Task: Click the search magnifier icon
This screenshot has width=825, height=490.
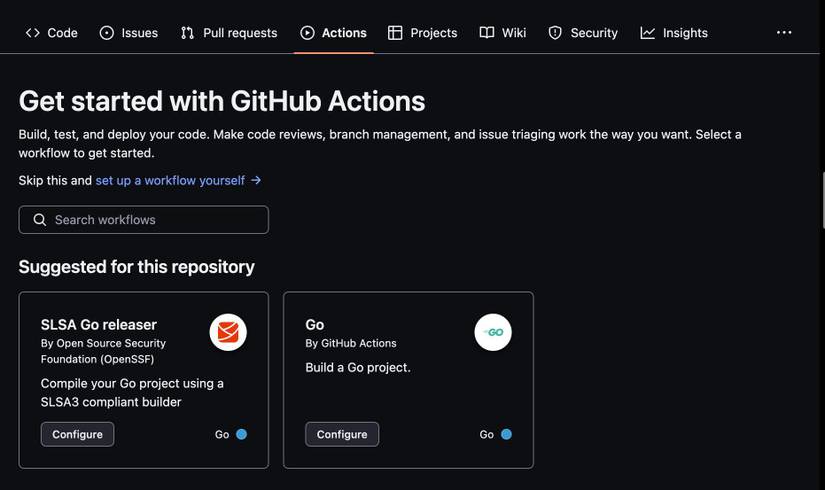Action: (x=40, y=220)
